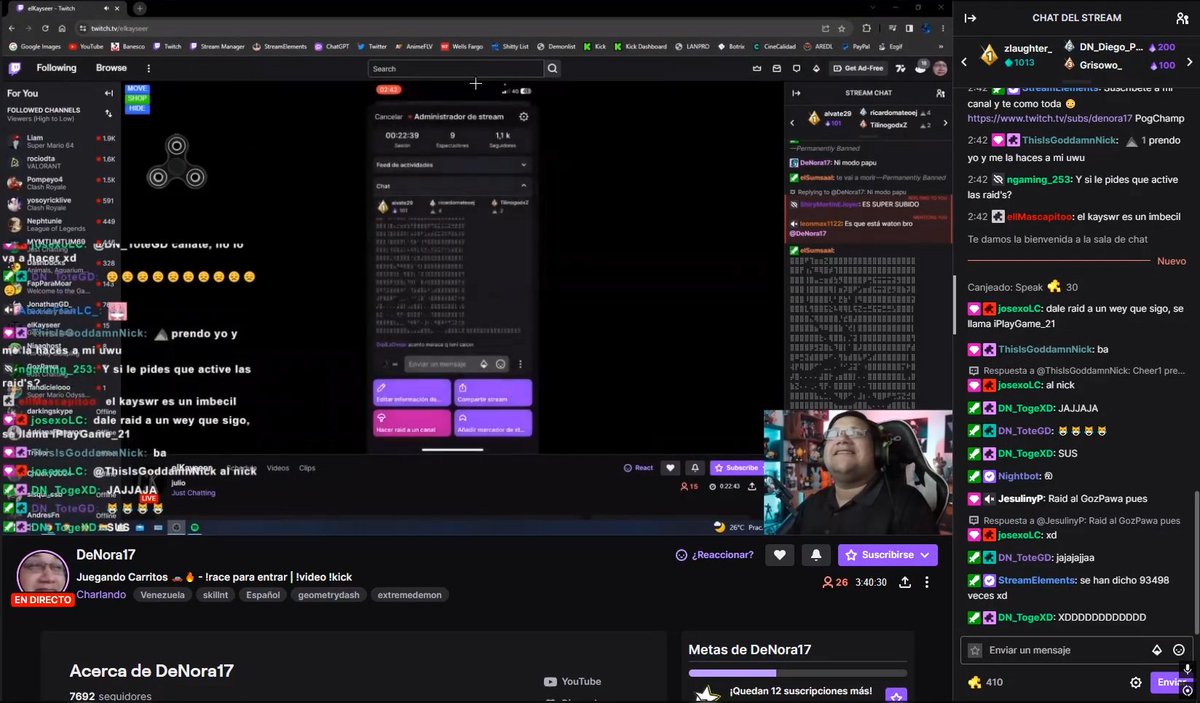Open the Kick Dashboard bookmark

pyautogui.click(x=640, y=46)
